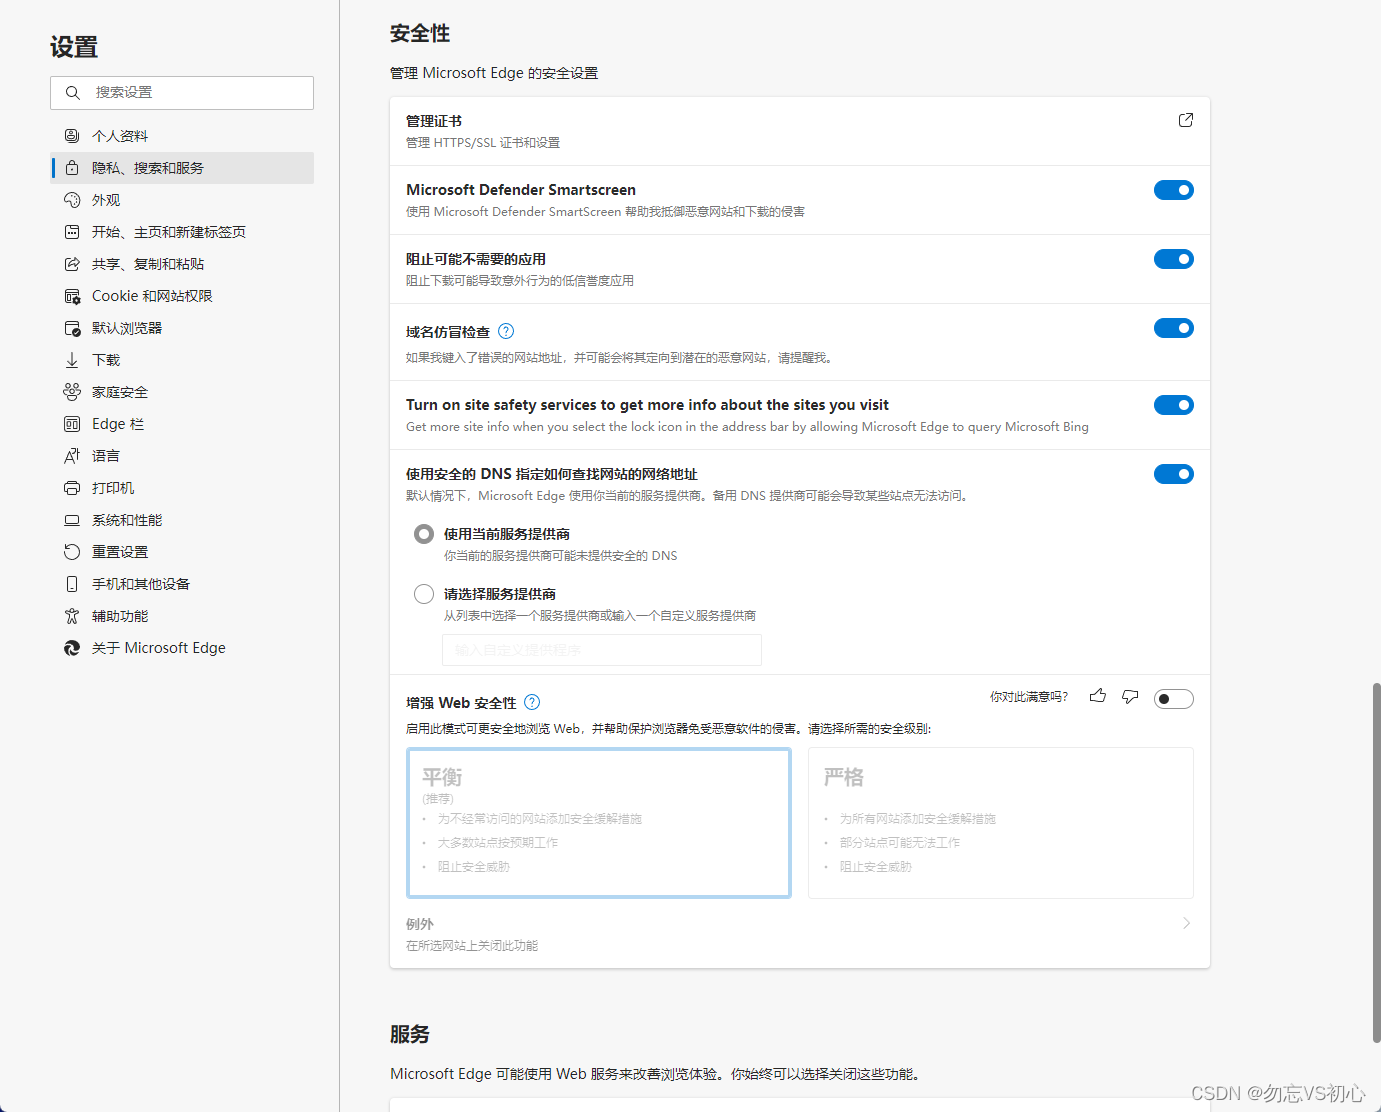Open 外观 settings in sidebar
Image resolution: width=1381 pixels, height=1112 pixels.
click(106, 200)
